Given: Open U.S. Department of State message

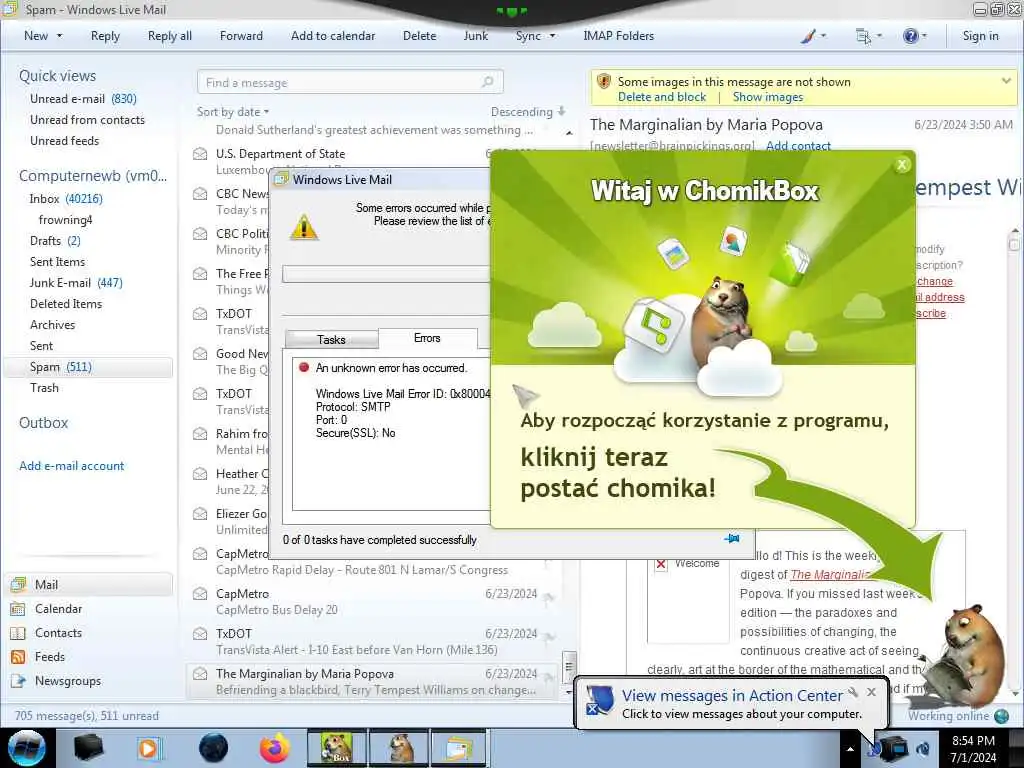Looking at the screenshot, I should [x=372, y=161].
